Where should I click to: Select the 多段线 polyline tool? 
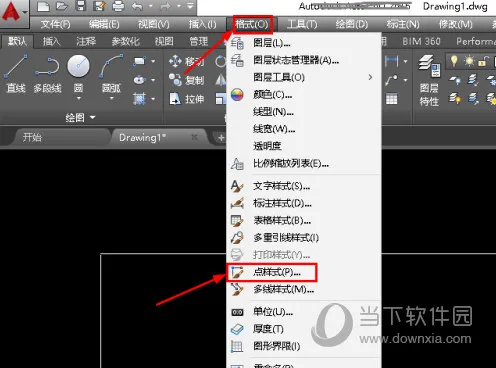tap(47, 74)
